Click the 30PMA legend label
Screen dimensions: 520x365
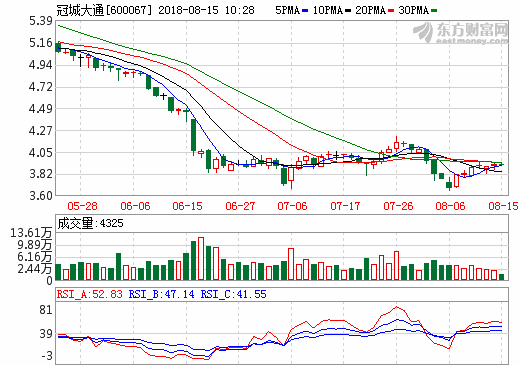tap(413, 10)
